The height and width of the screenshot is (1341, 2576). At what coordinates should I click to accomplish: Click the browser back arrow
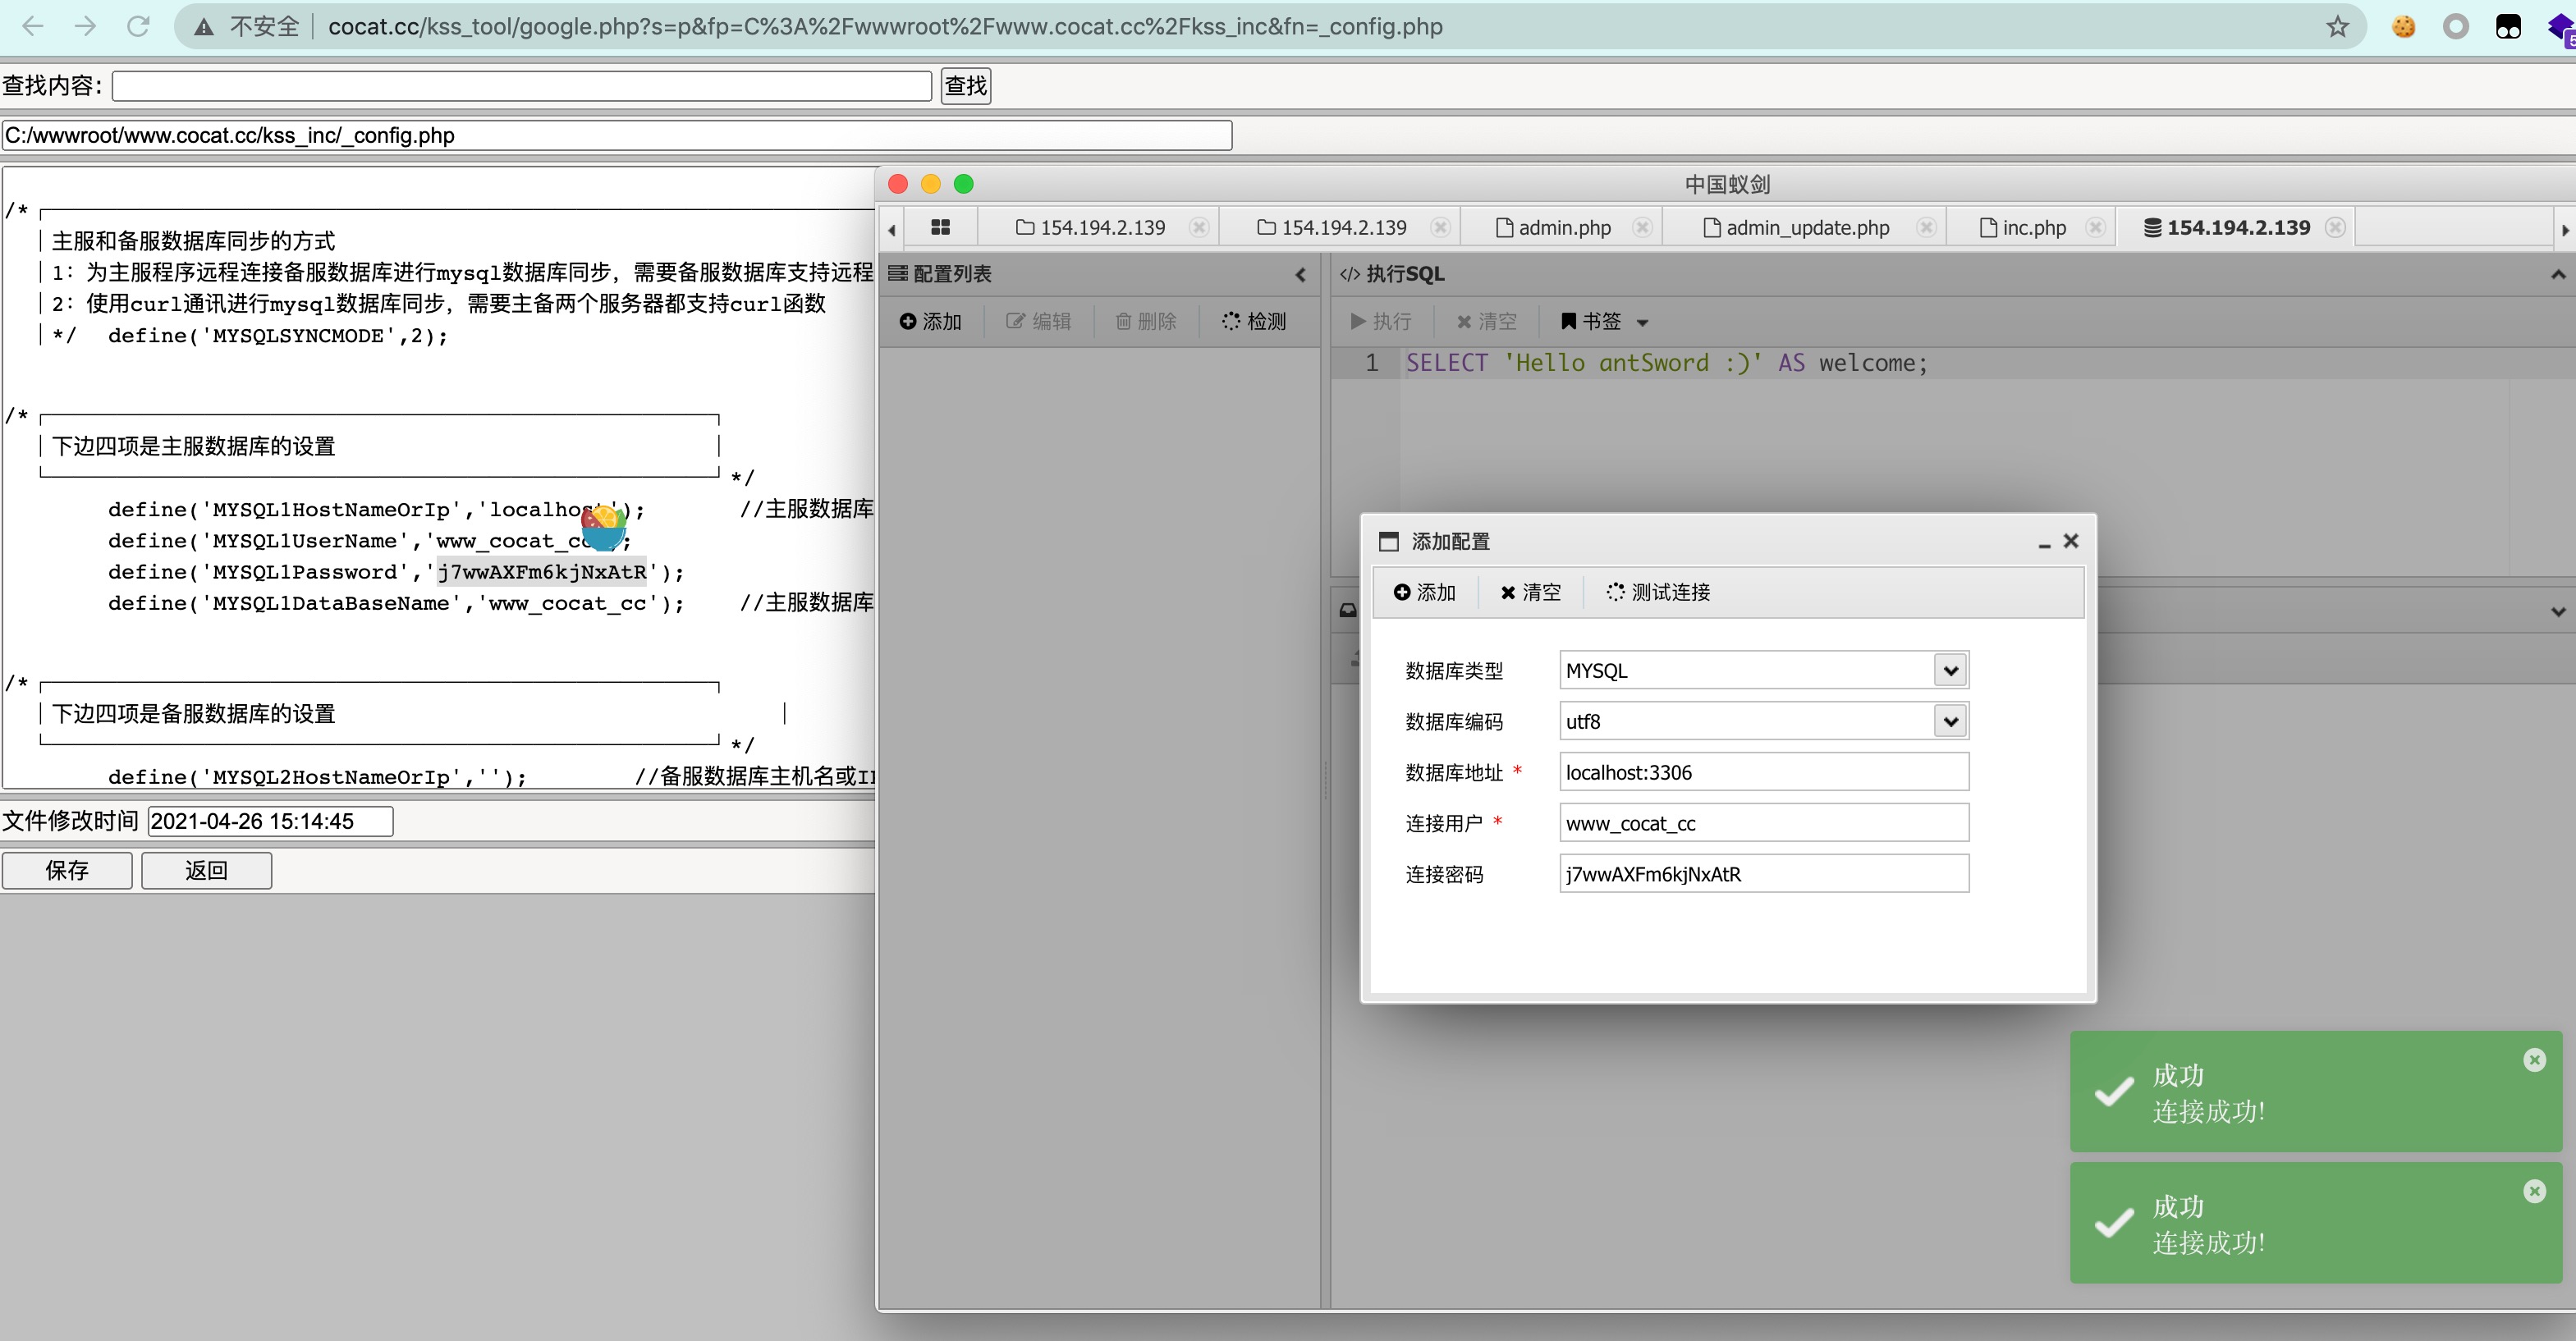tap(33, 26)
